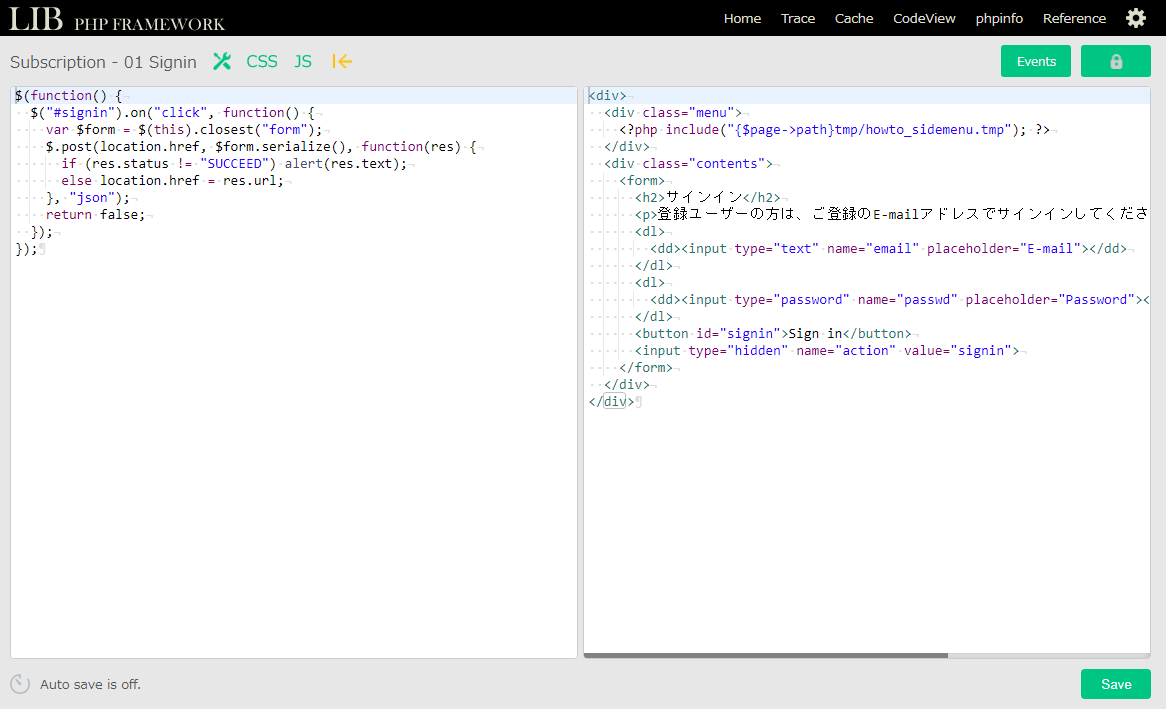The width and height of the screenshot is (1166, 709).
Task: Switch to the CSS editor tab
Action: (262, 62)
